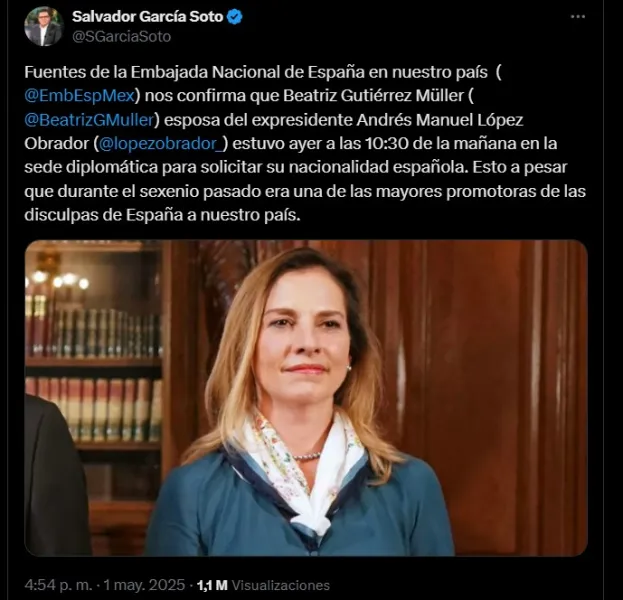Viewport: 623px width, 600px height.
Task: Click the blue verified badge icon
Action: [x=235, y=17]
